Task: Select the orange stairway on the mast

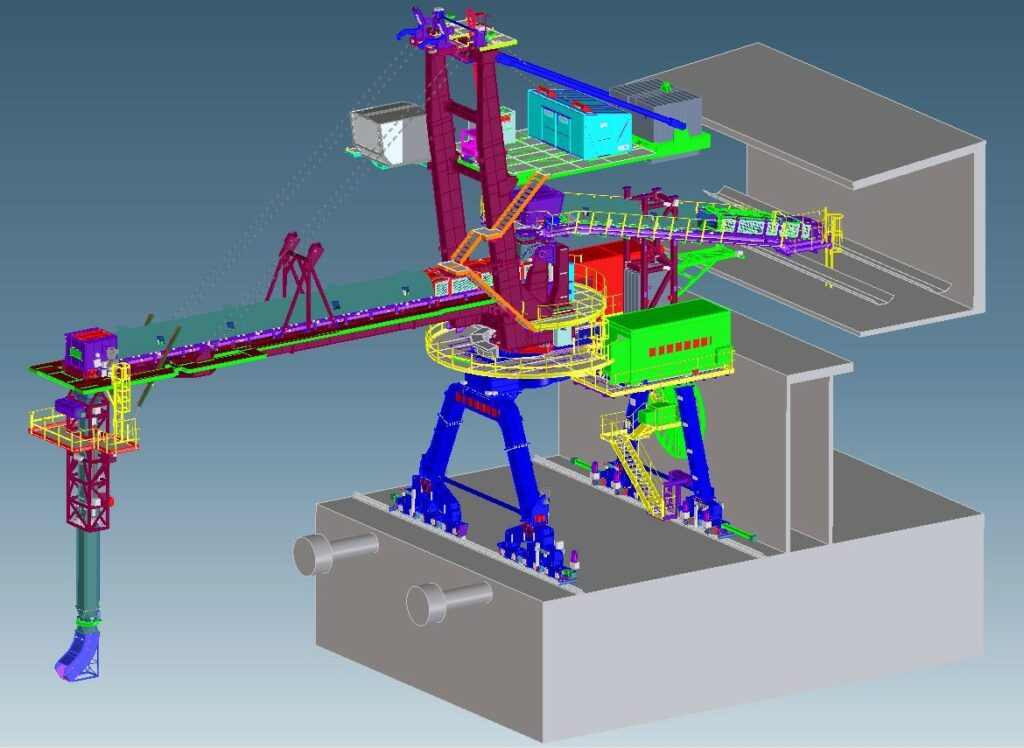Action: tap(500, 232)
